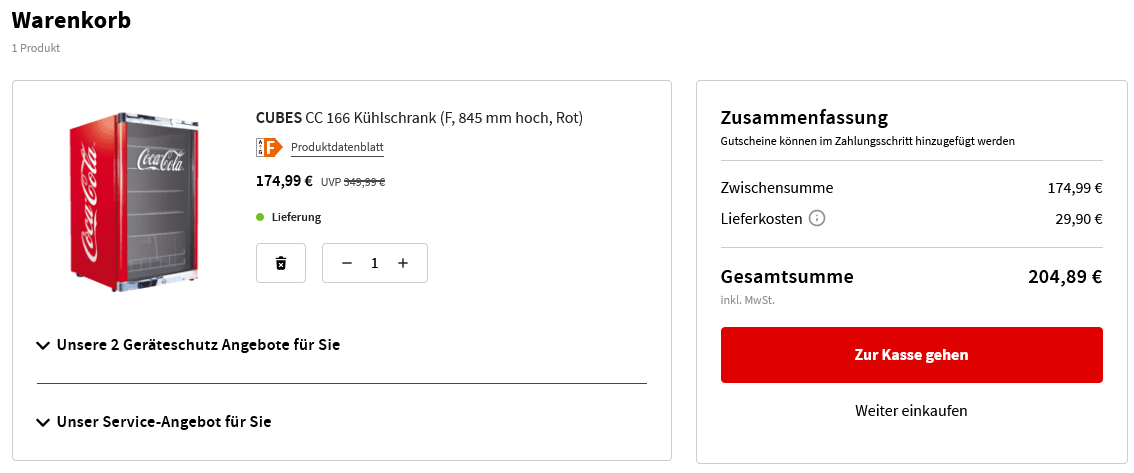The height and width of the screenshot is (473, 1134).
Task: Click the 1 Produkt count label
Action: (36, 48)
